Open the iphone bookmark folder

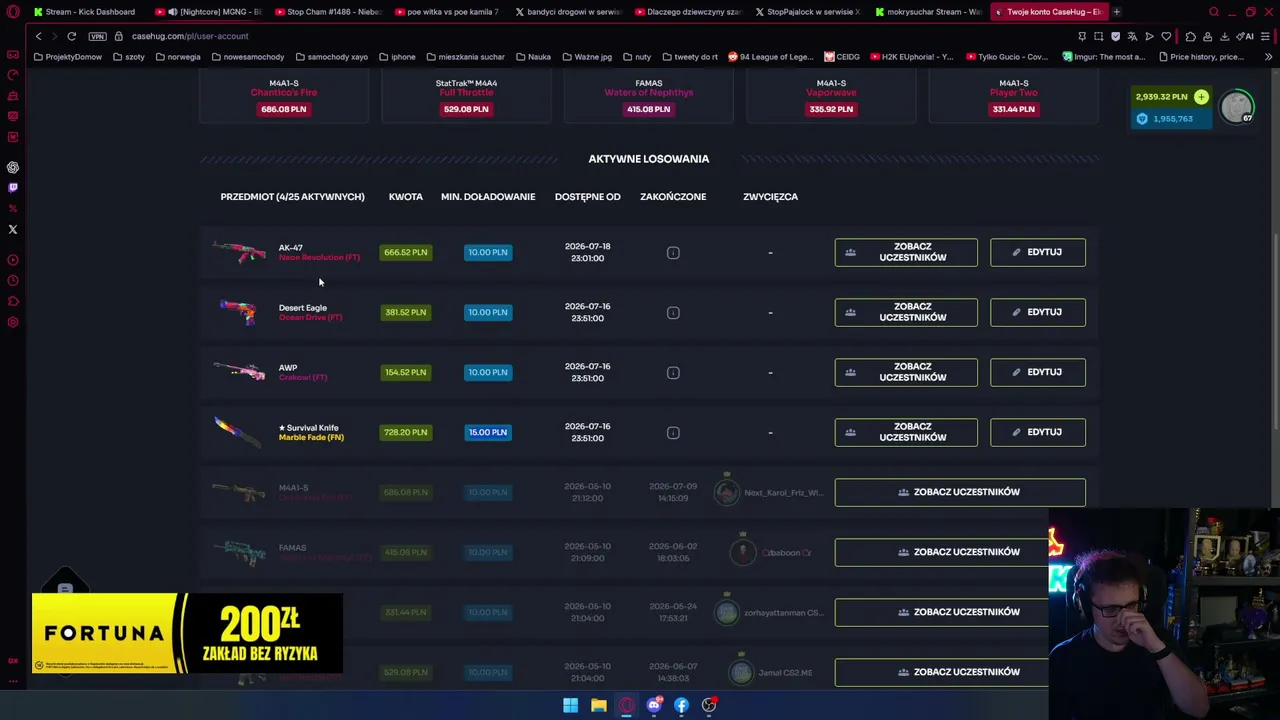pyautogui.click(x=397, y=57)
